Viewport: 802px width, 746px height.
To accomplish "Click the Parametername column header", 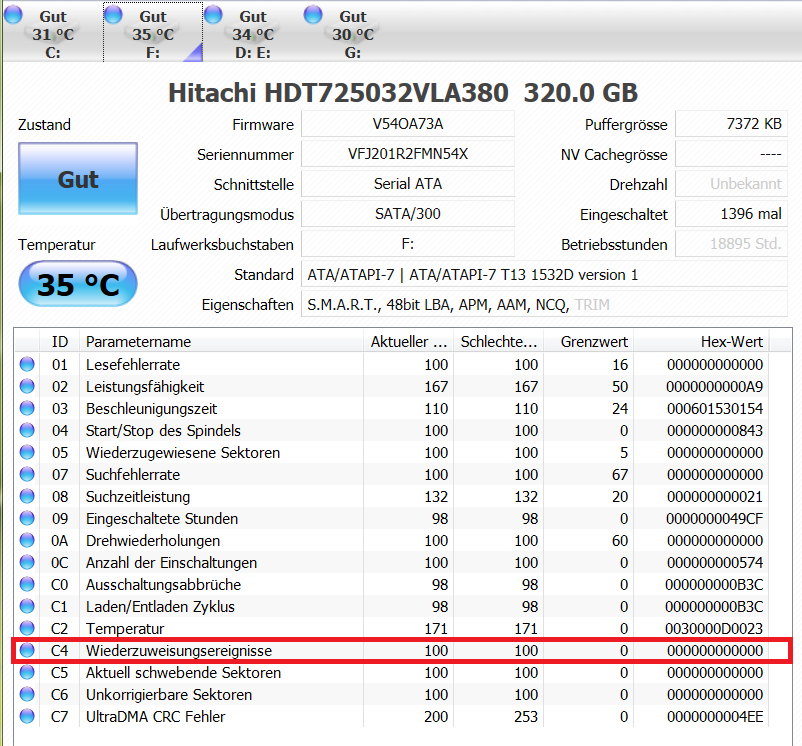I will click(x=221, y=342).
